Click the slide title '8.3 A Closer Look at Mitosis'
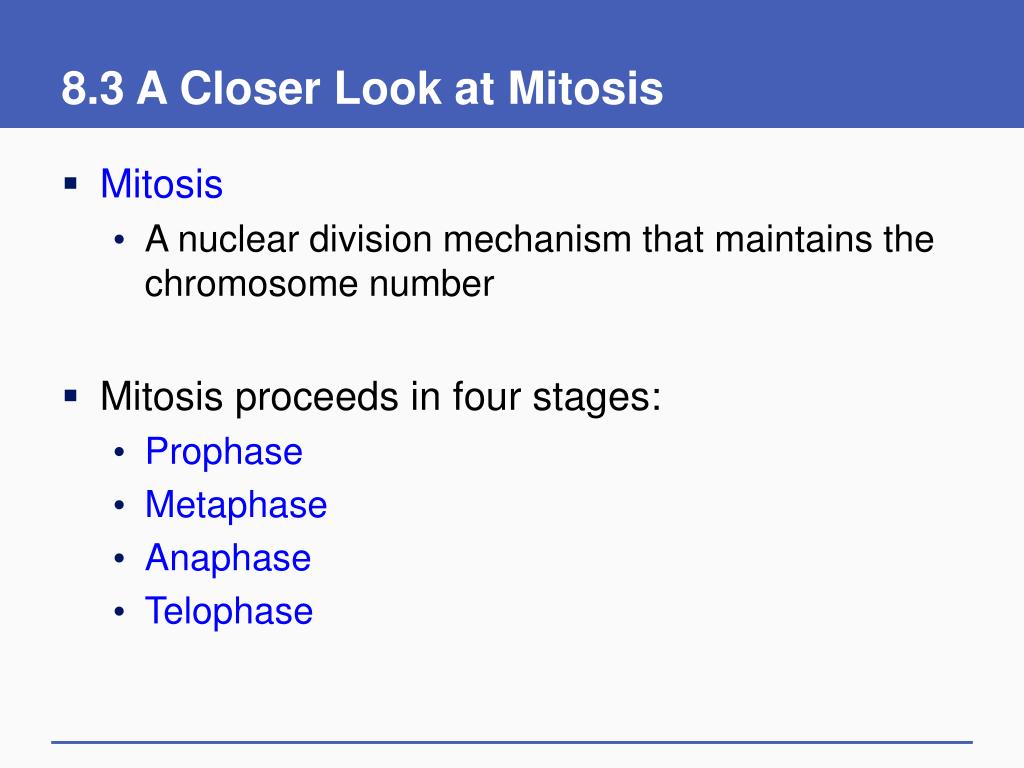Viewport: 1024px width, 768px height. 362,88
